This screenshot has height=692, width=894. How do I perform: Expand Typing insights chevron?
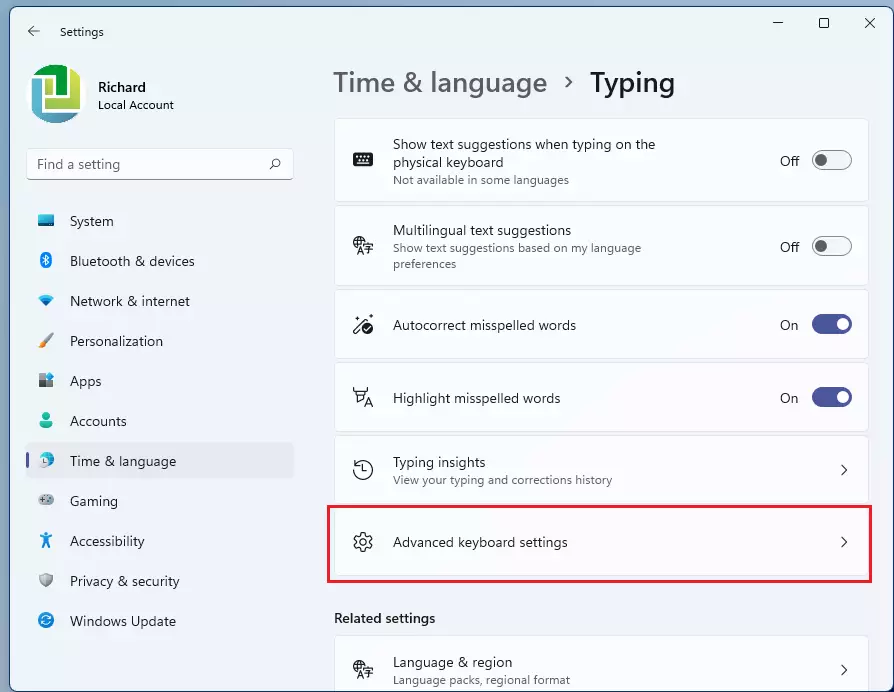point(844,470)
